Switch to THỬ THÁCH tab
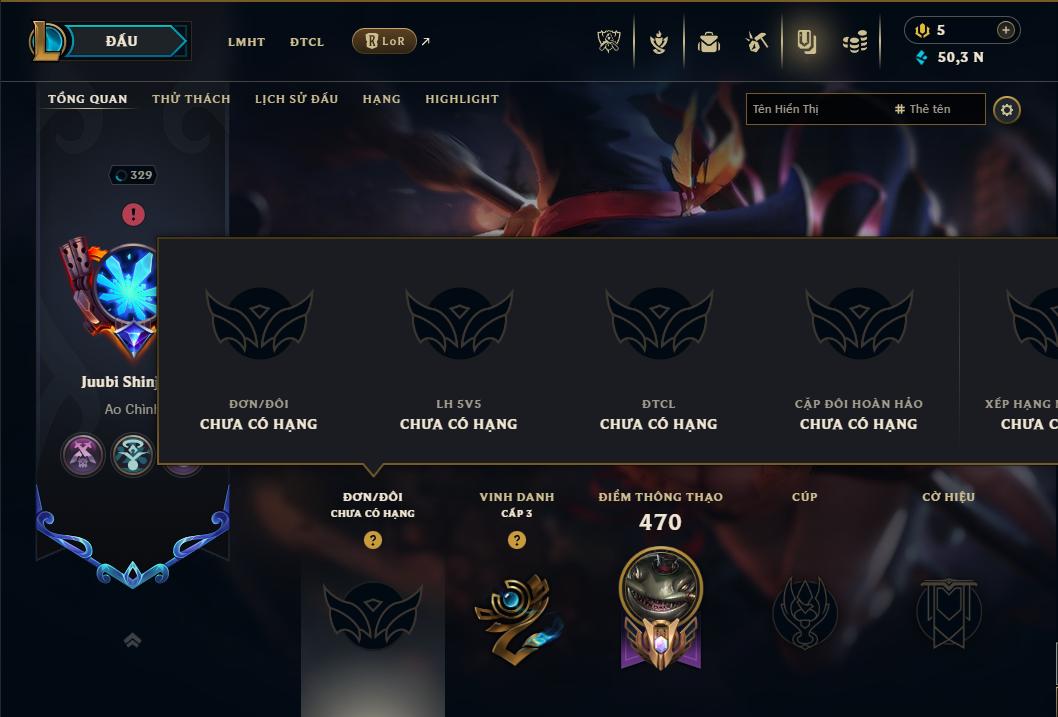 191,99
